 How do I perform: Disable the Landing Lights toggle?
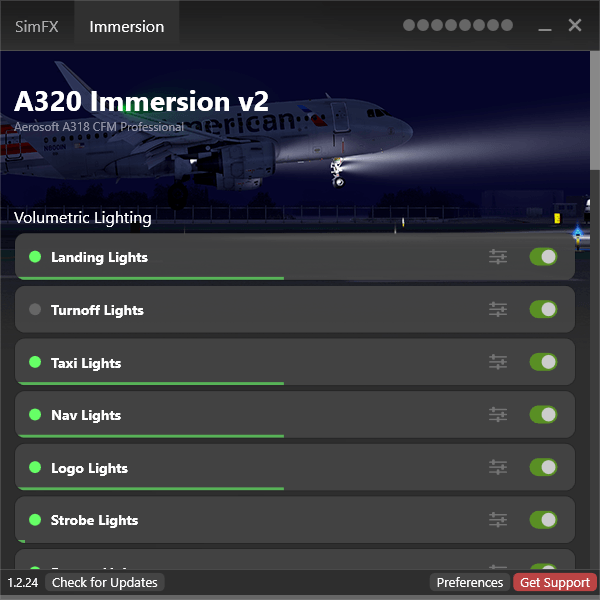543,257
